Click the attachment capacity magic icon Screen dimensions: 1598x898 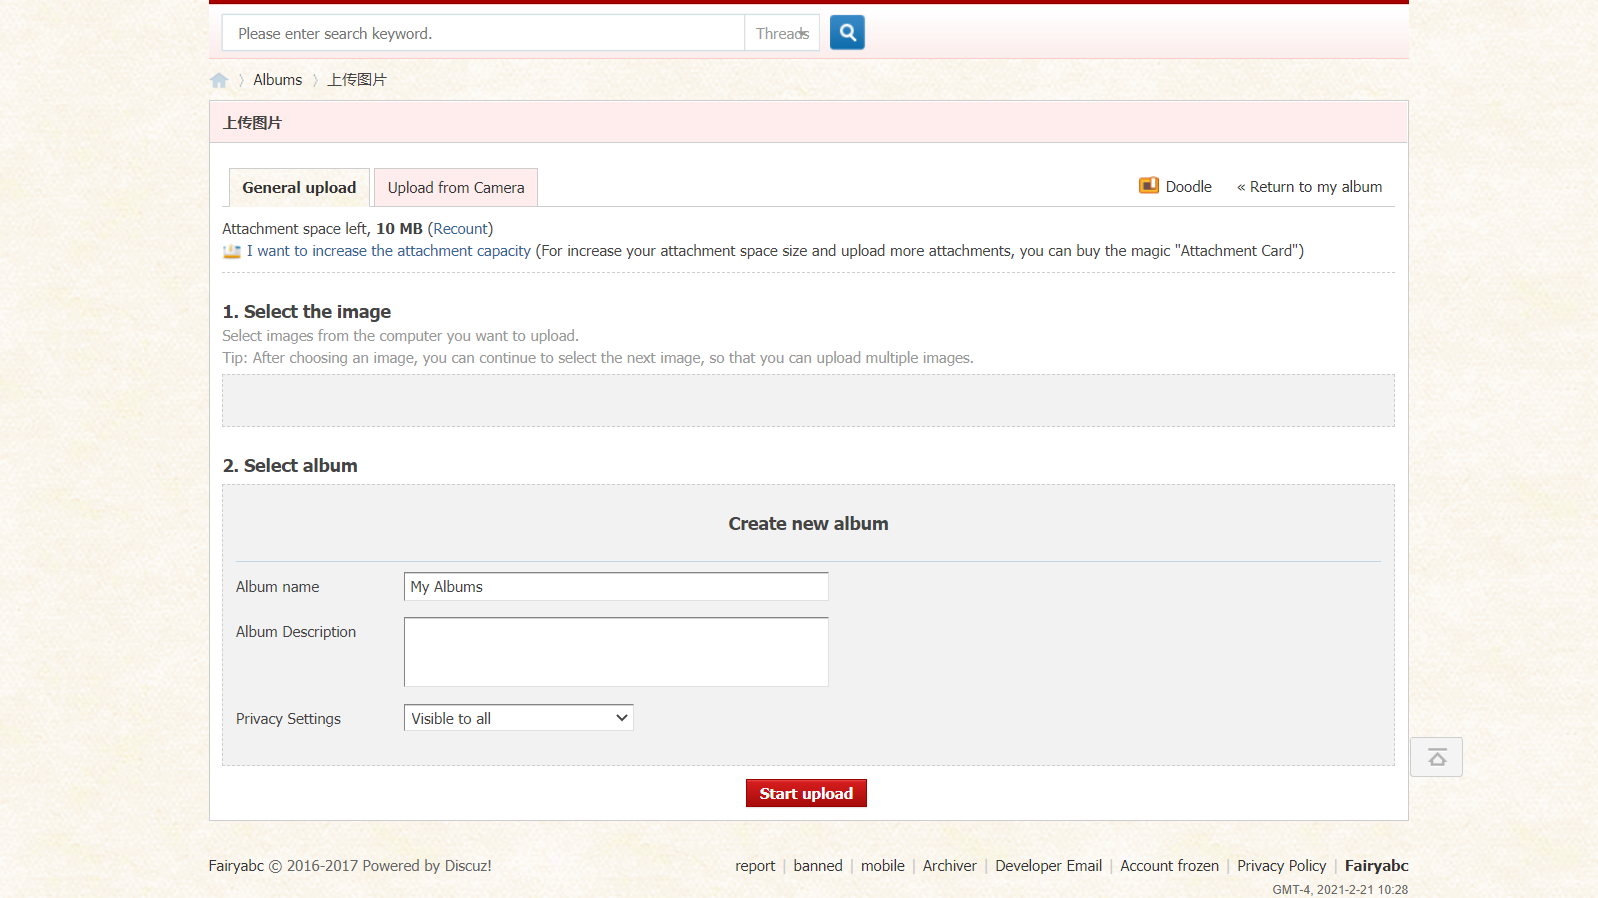point(231,251)
